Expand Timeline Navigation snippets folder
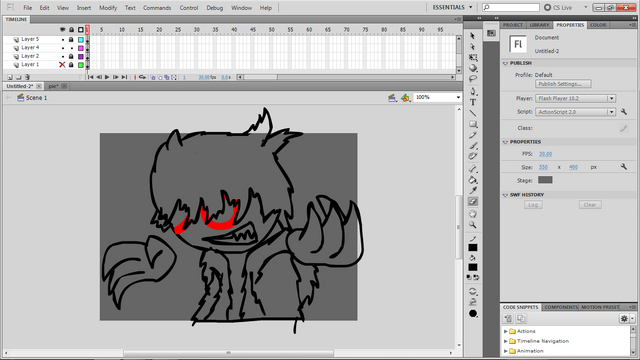This screenshot has height=360, width=640. click(506, 341)
